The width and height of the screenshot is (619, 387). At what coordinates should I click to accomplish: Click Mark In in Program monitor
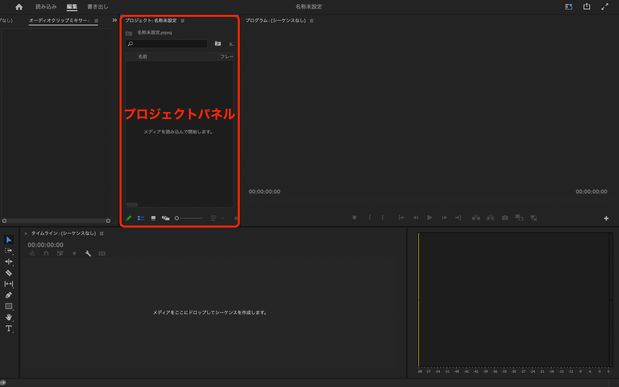pos(370,218)
